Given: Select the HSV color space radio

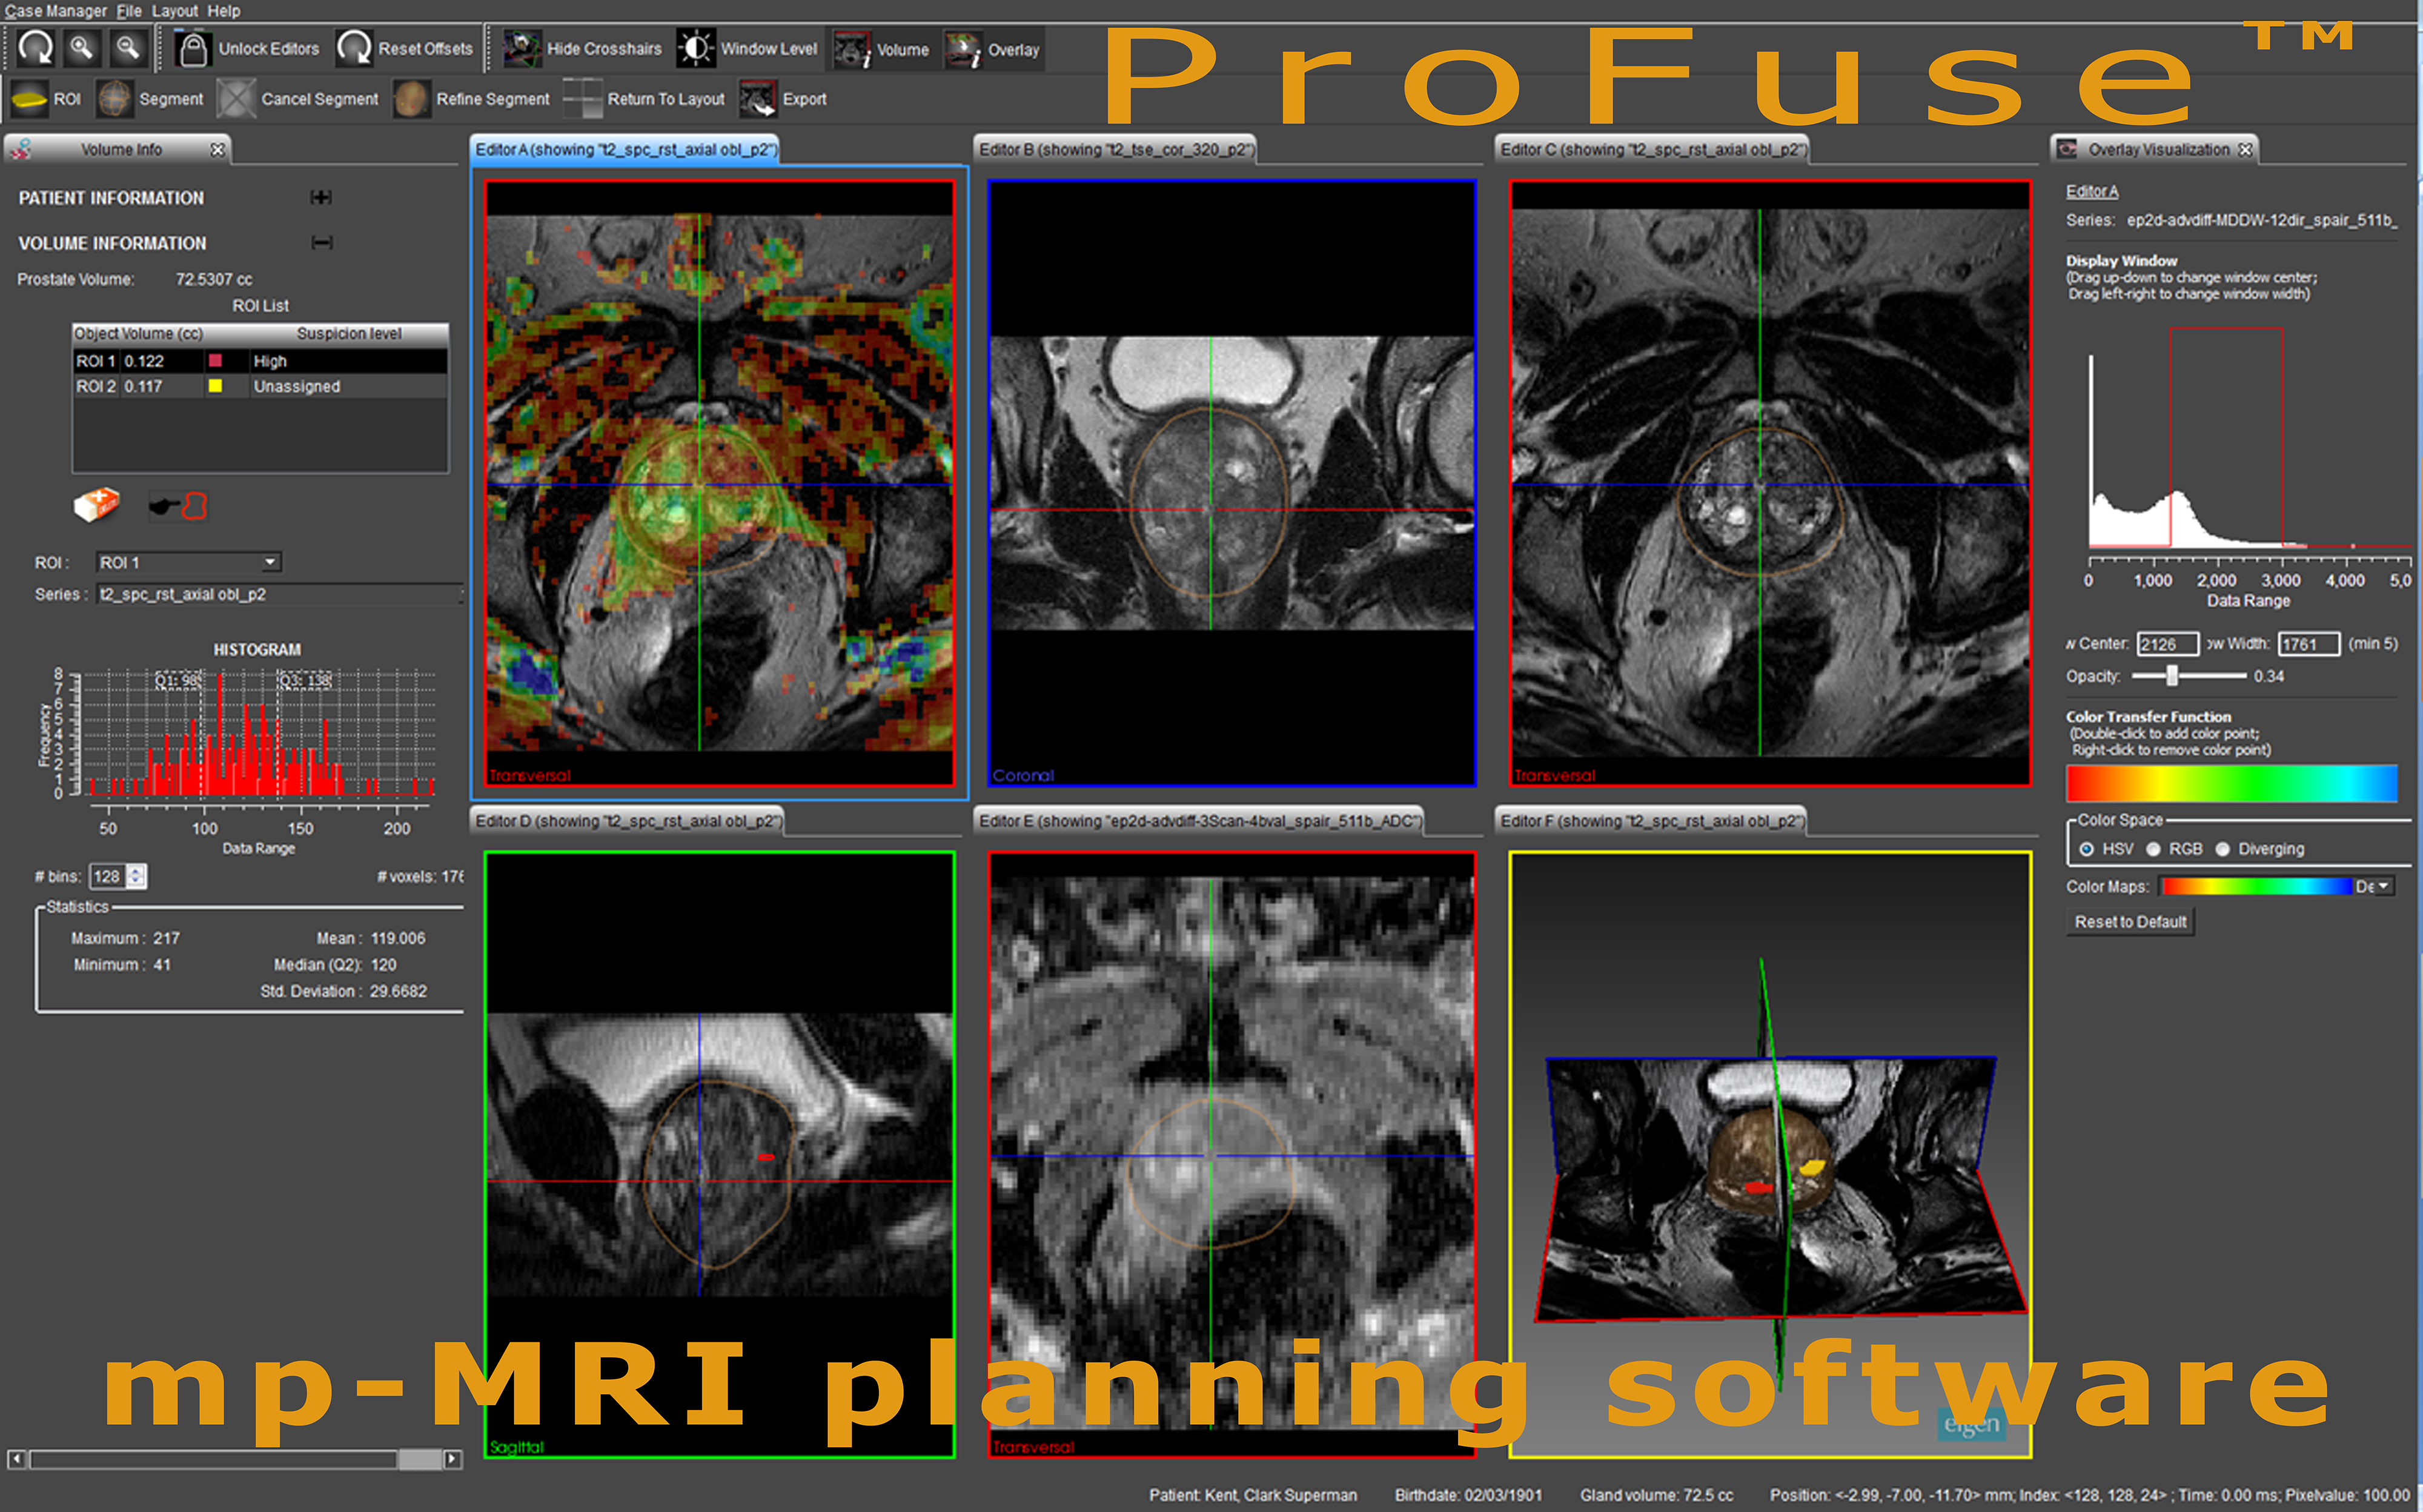Looking at the screenshot, I should tap(2087, 849).
